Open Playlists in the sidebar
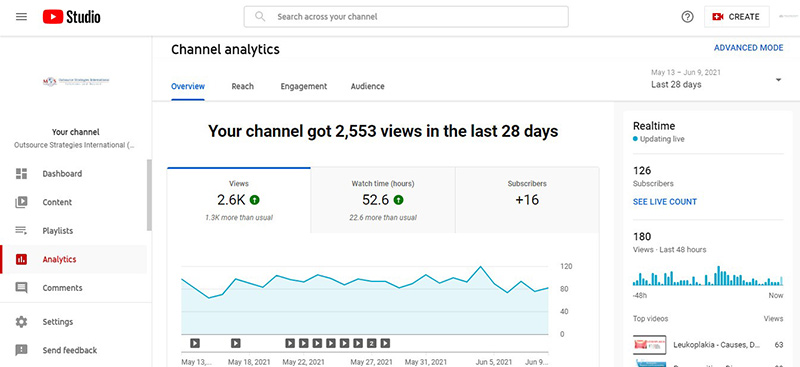The image size is (800, 367). click(x=73, y=231)
